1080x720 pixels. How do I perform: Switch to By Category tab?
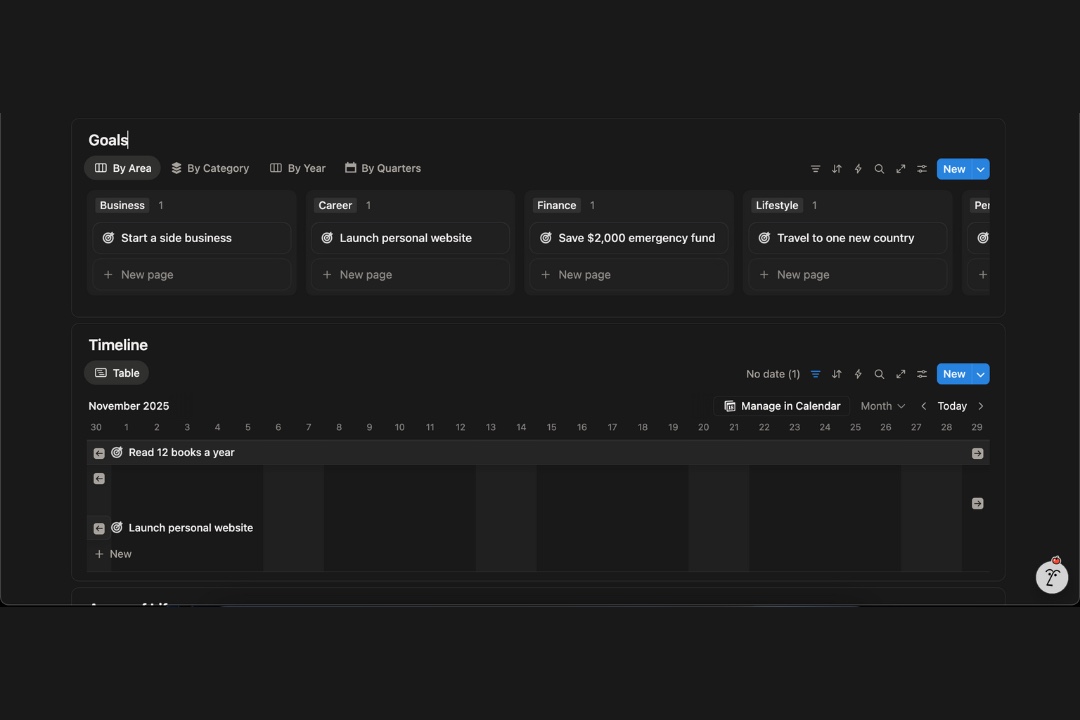[210, 168]
